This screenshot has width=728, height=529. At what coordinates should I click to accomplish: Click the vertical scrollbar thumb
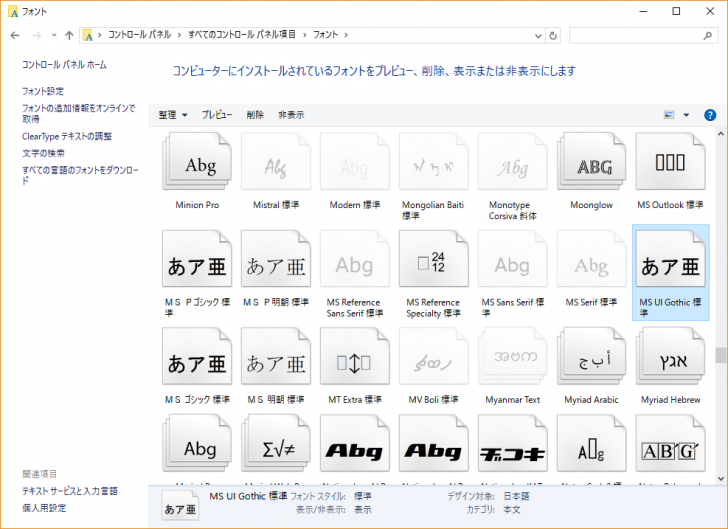tap(720, 355)
